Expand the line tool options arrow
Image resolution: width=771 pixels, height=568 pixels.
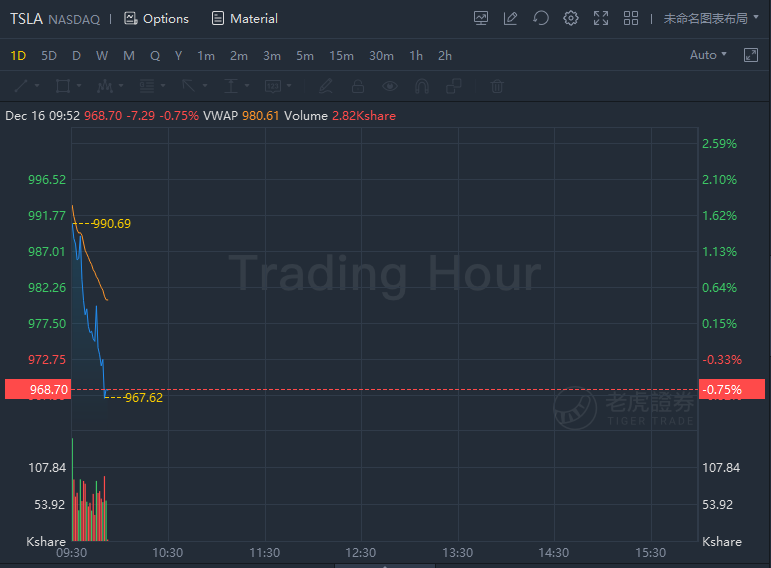[x=37, y=86]
